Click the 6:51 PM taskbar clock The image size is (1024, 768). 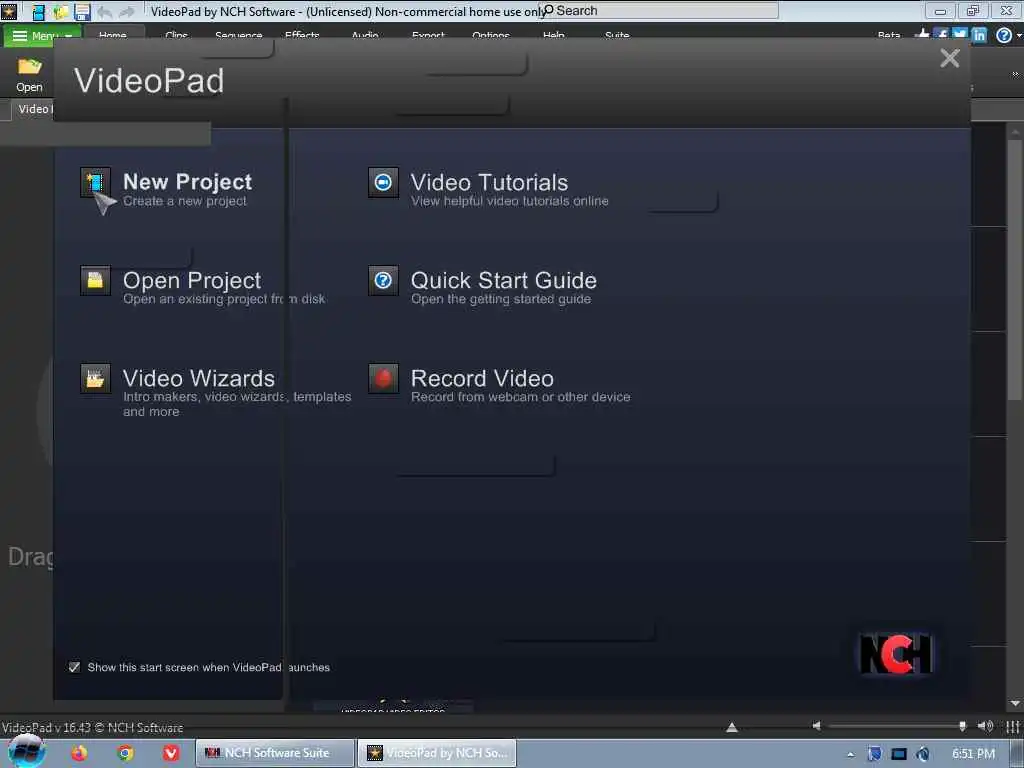click(x=973, y=754)
